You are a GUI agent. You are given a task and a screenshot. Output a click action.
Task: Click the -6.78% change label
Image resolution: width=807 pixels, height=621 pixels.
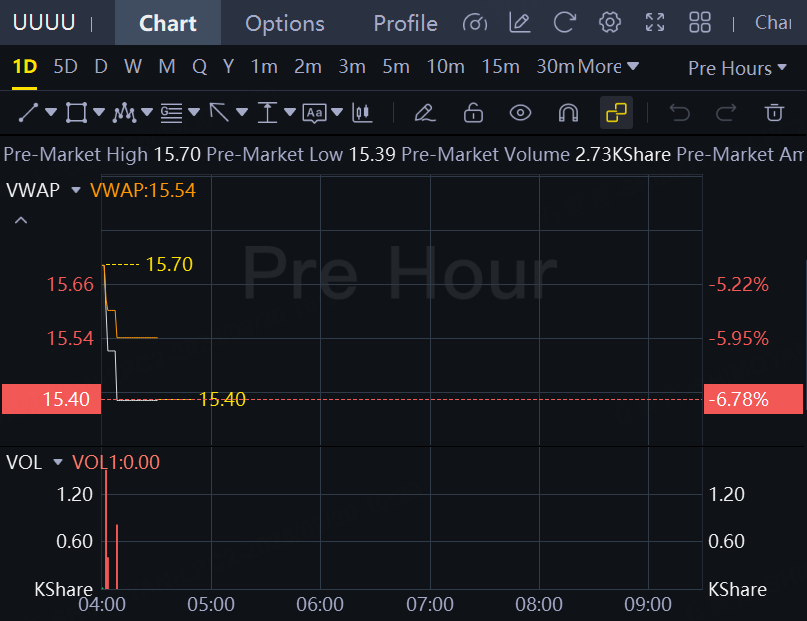pos(753,399)
